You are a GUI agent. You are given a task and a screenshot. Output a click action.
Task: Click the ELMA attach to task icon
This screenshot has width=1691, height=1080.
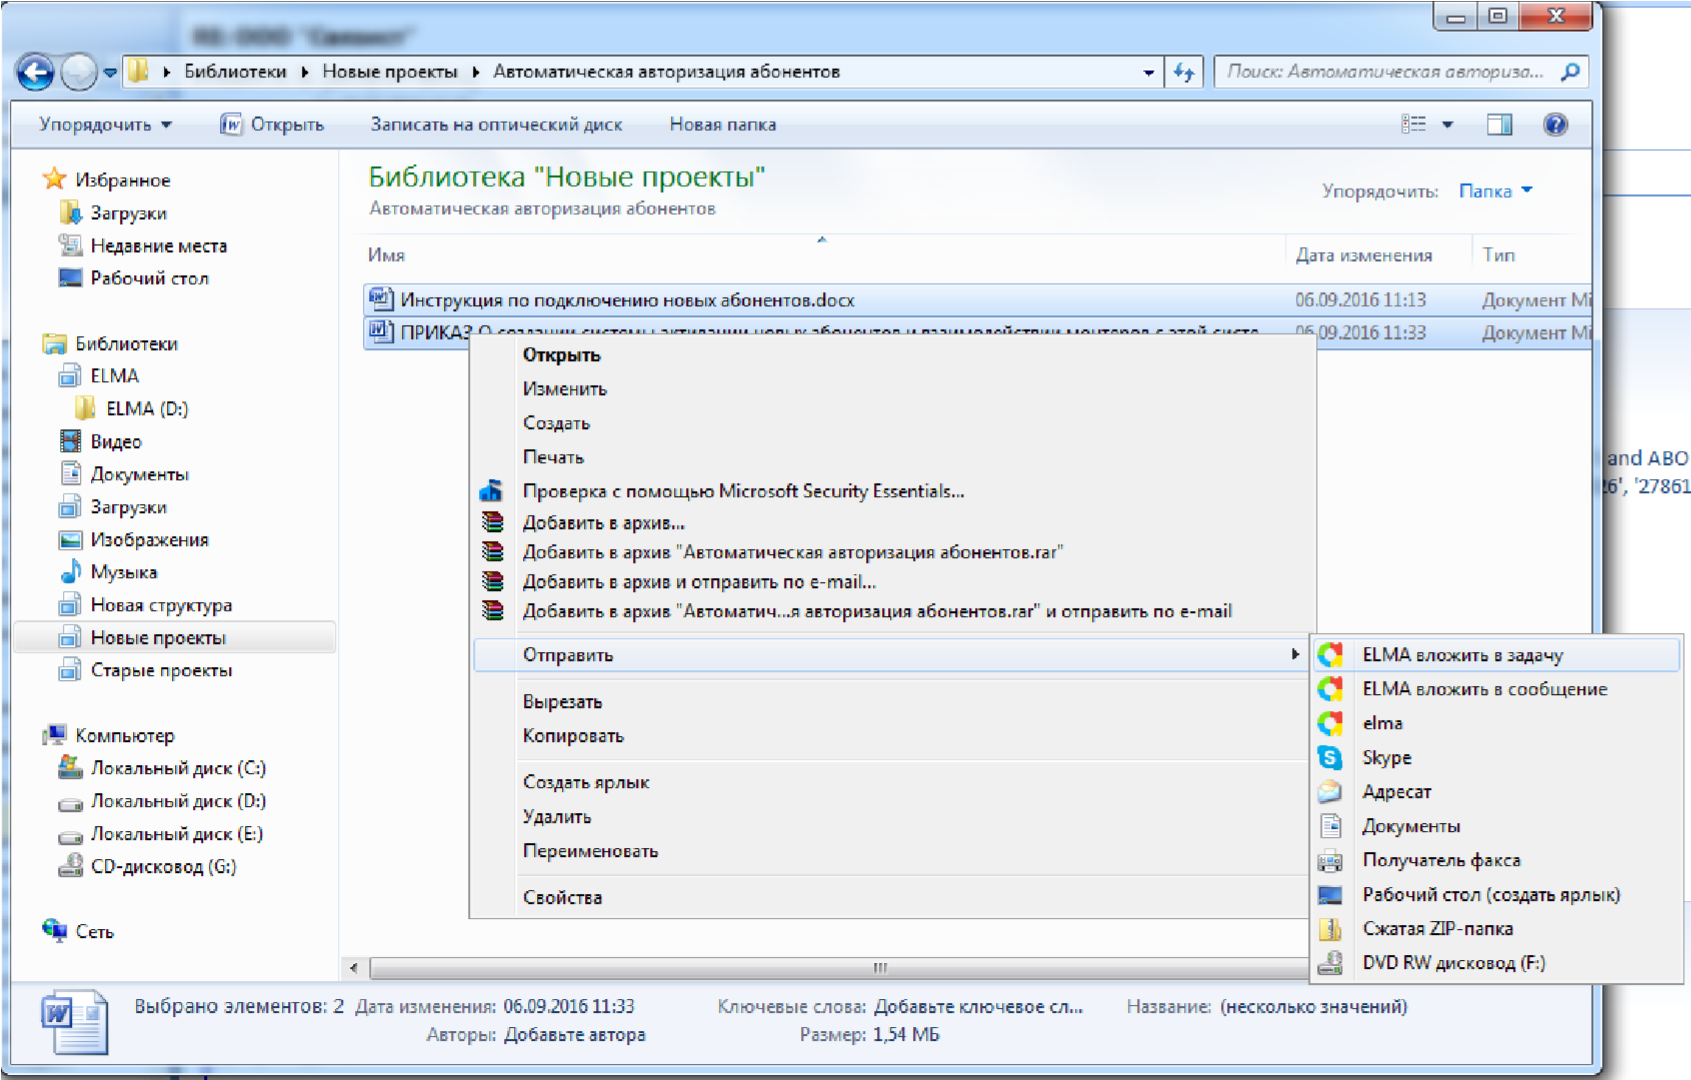tap(1330, 655)
